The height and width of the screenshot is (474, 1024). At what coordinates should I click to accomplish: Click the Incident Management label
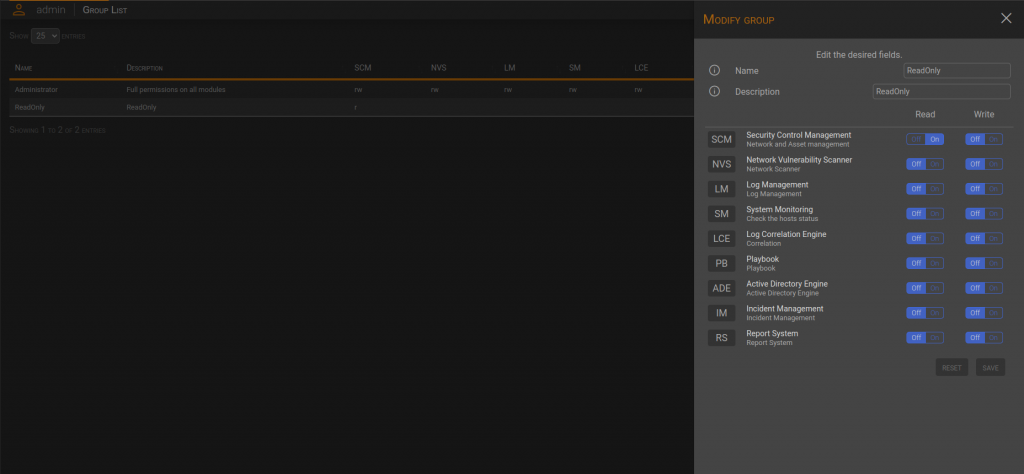785,309
